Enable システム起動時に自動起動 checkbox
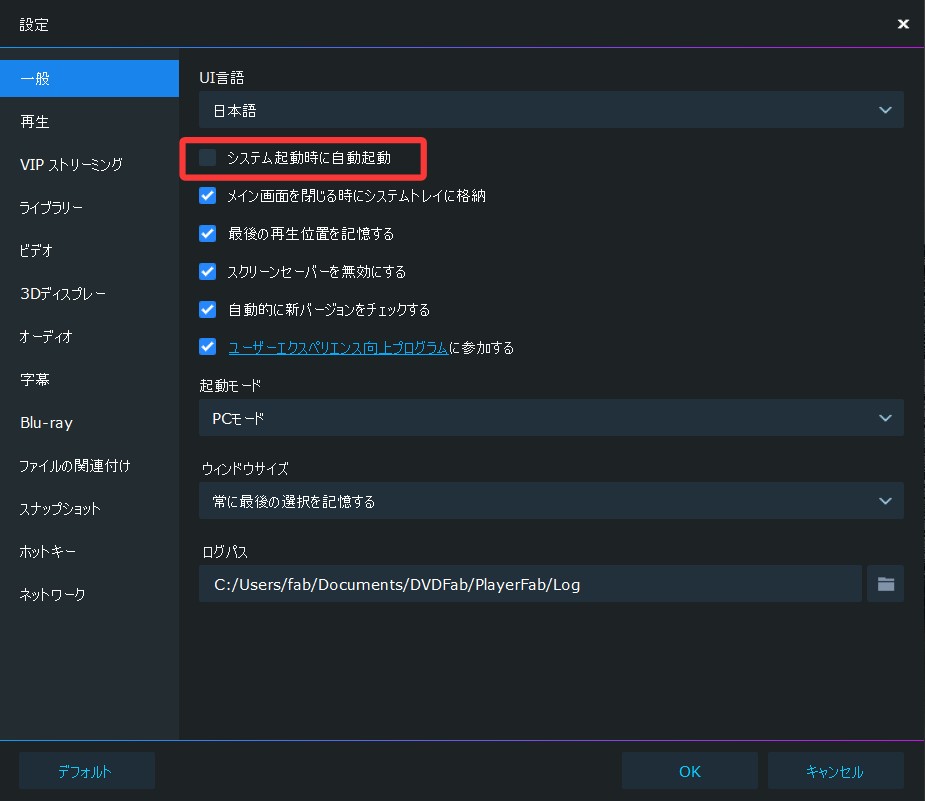925x801 pixels. point(208,158)
